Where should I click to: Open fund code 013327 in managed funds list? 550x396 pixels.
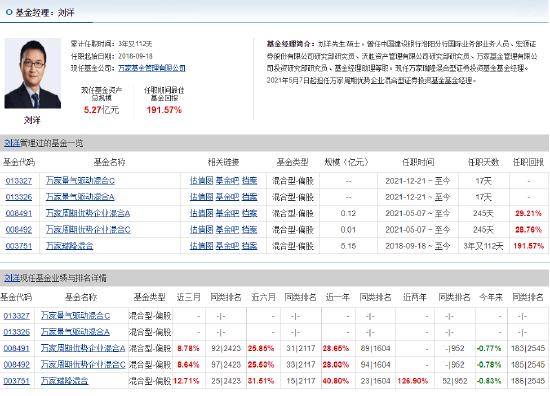coord(19,181)
